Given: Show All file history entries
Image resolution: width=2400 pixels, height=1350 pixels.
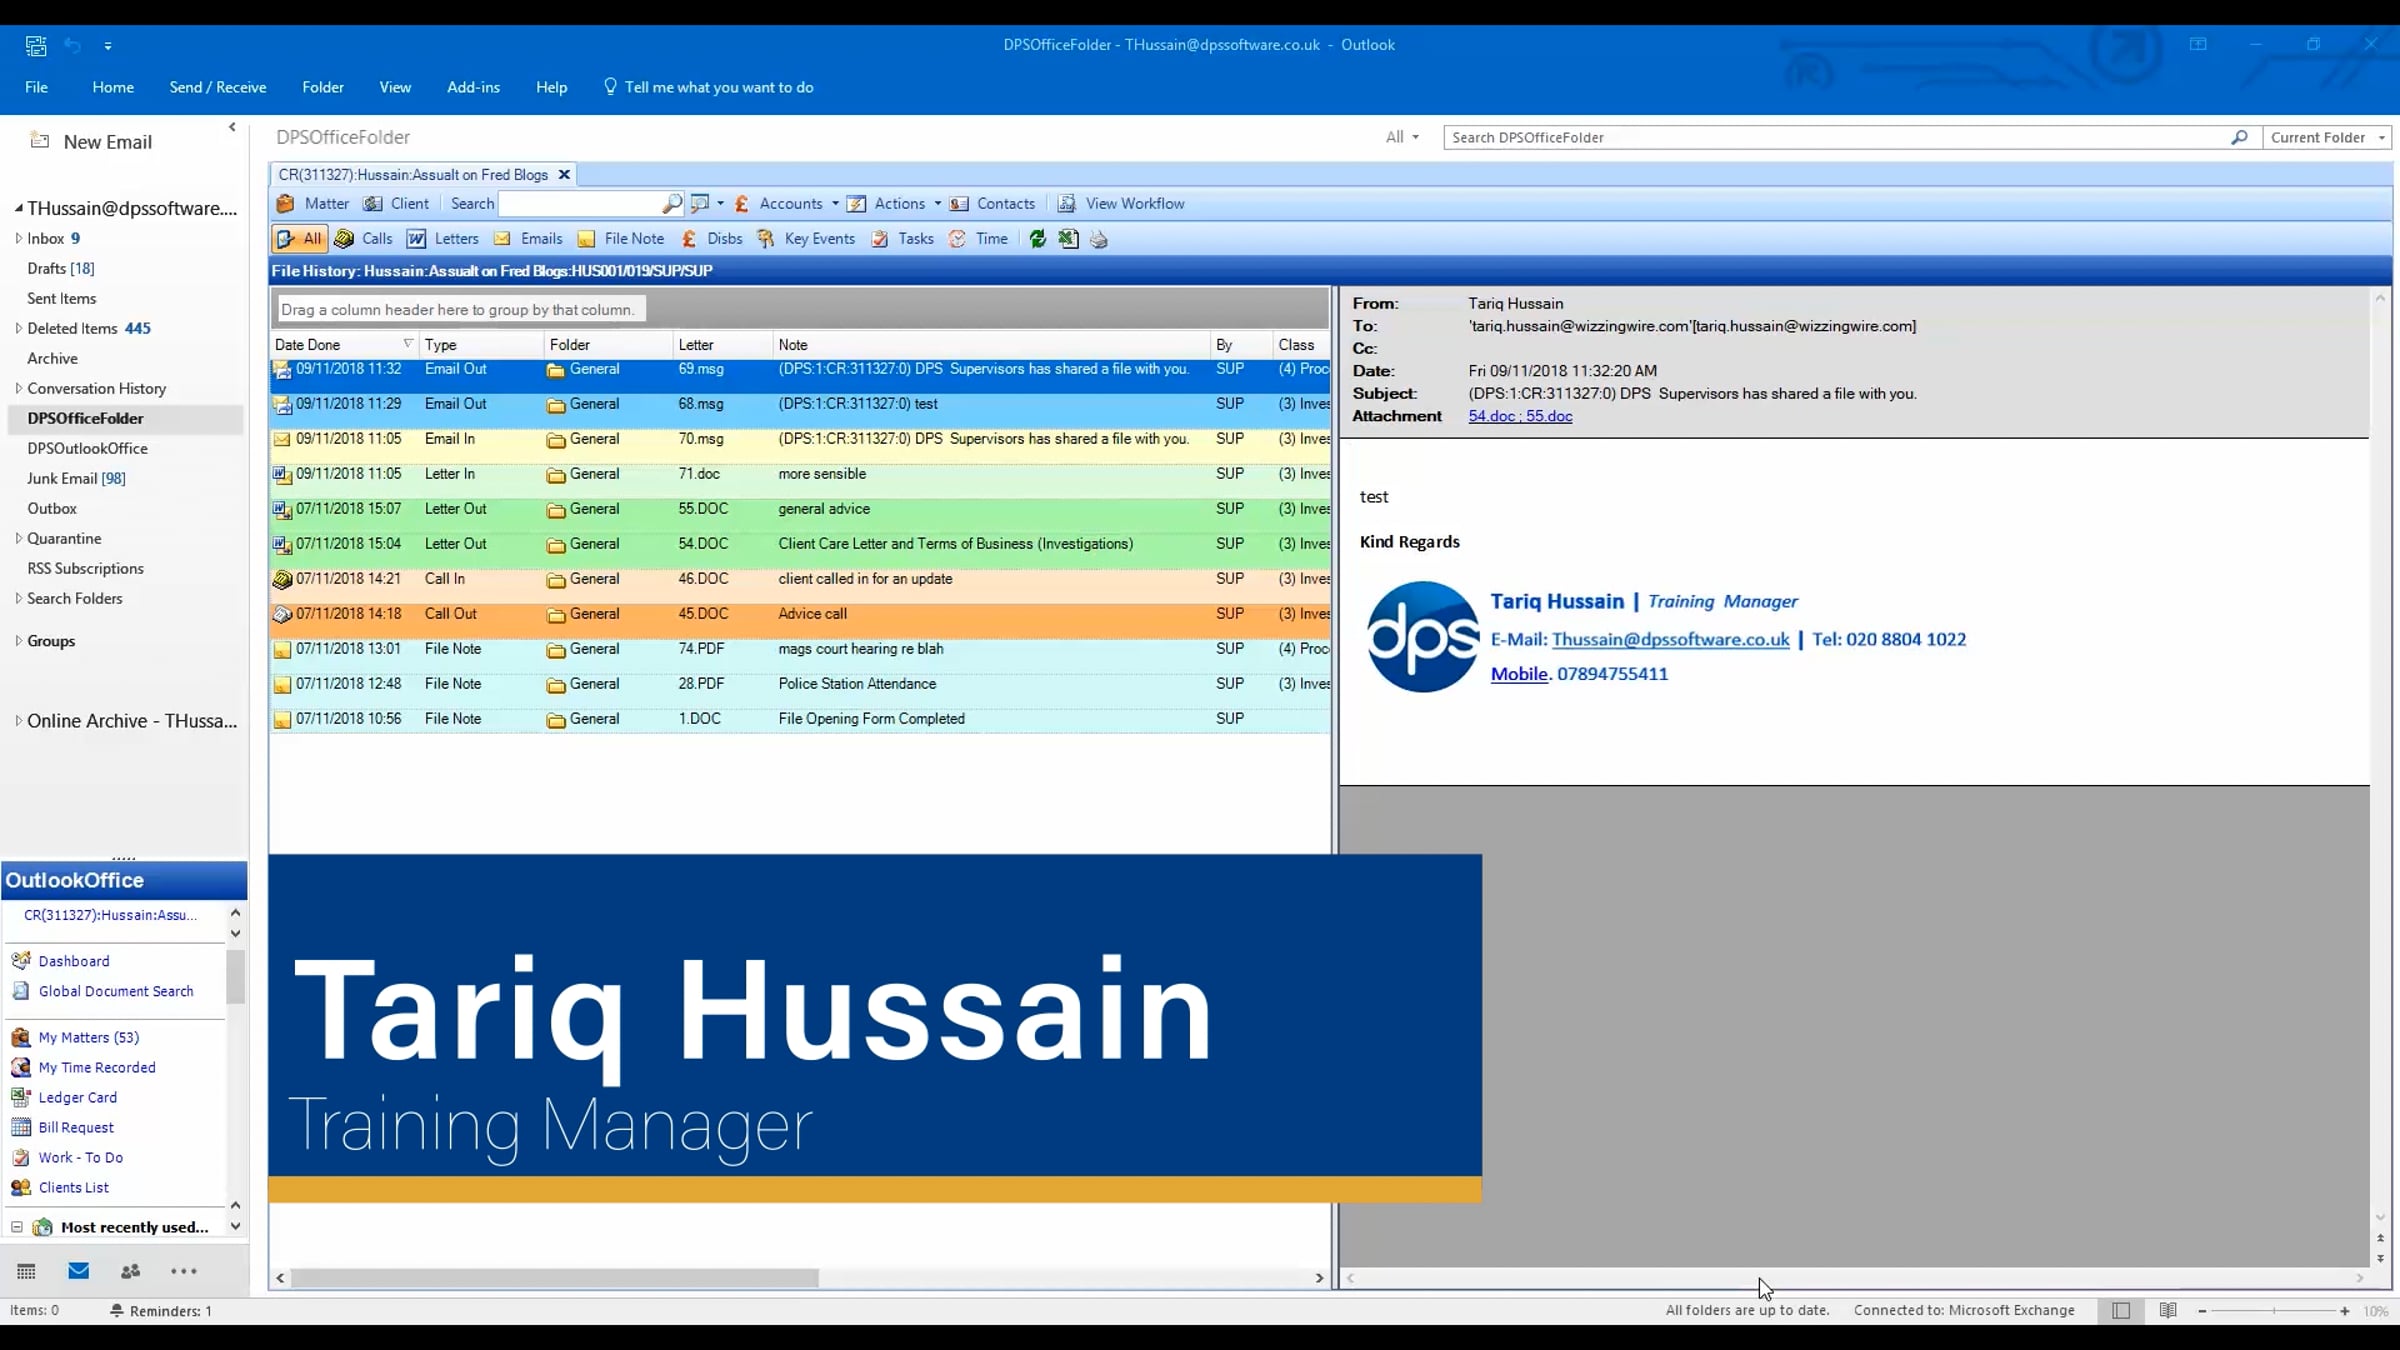Looking at the screenshot, I should click(x=299, y=239).
